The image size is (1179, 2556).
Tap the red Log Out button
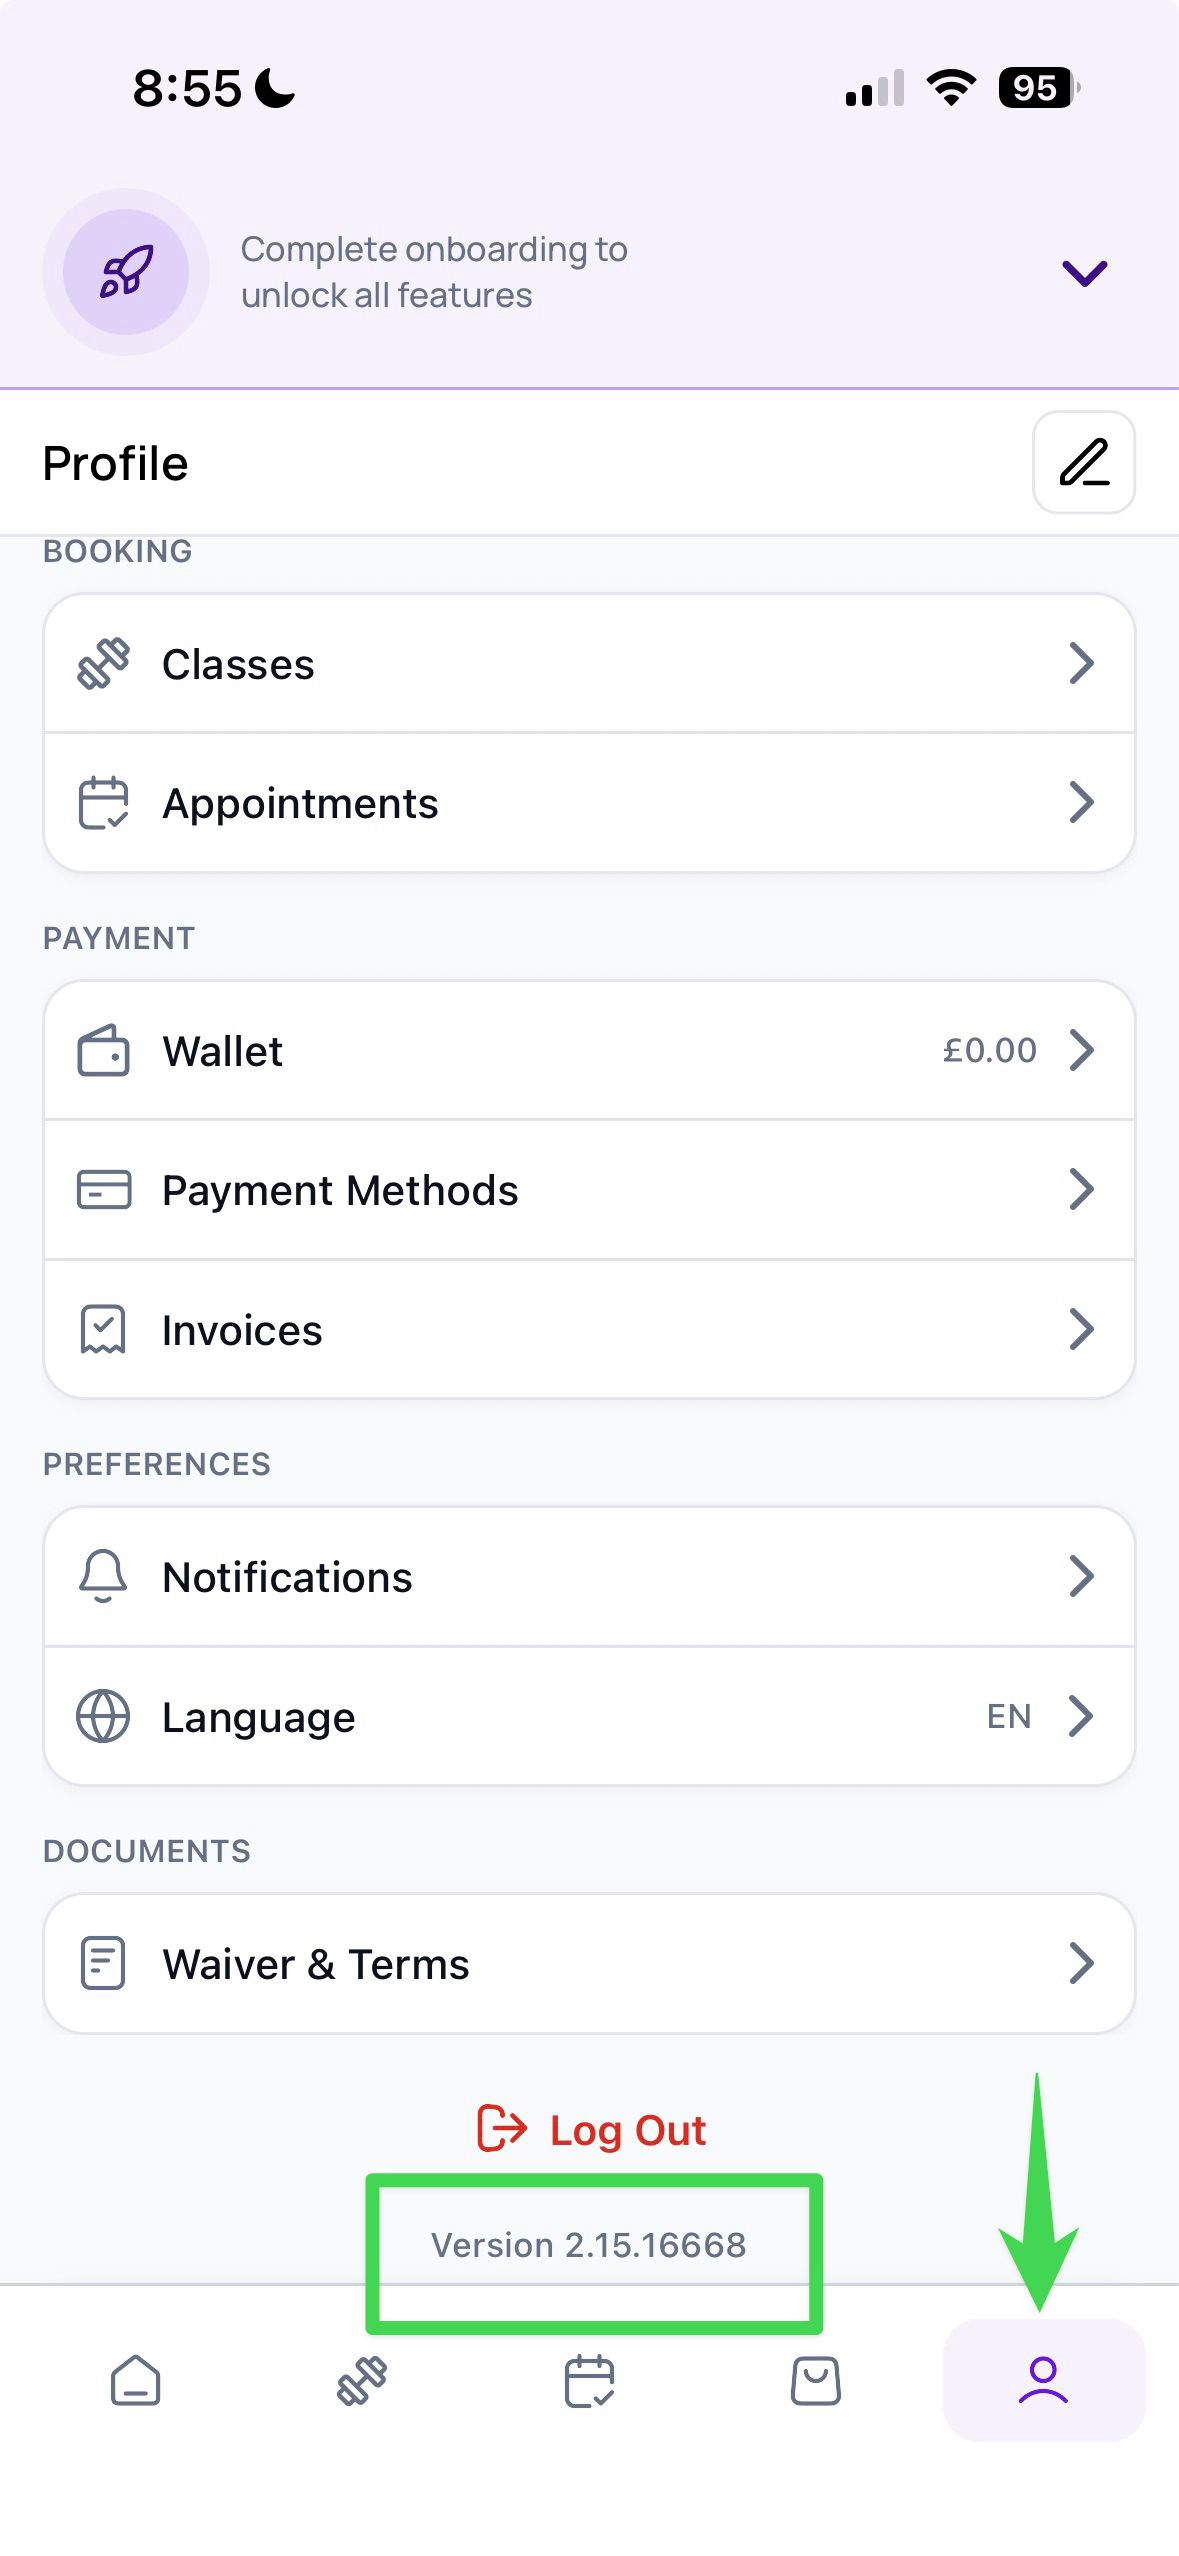coord(591,2129)
